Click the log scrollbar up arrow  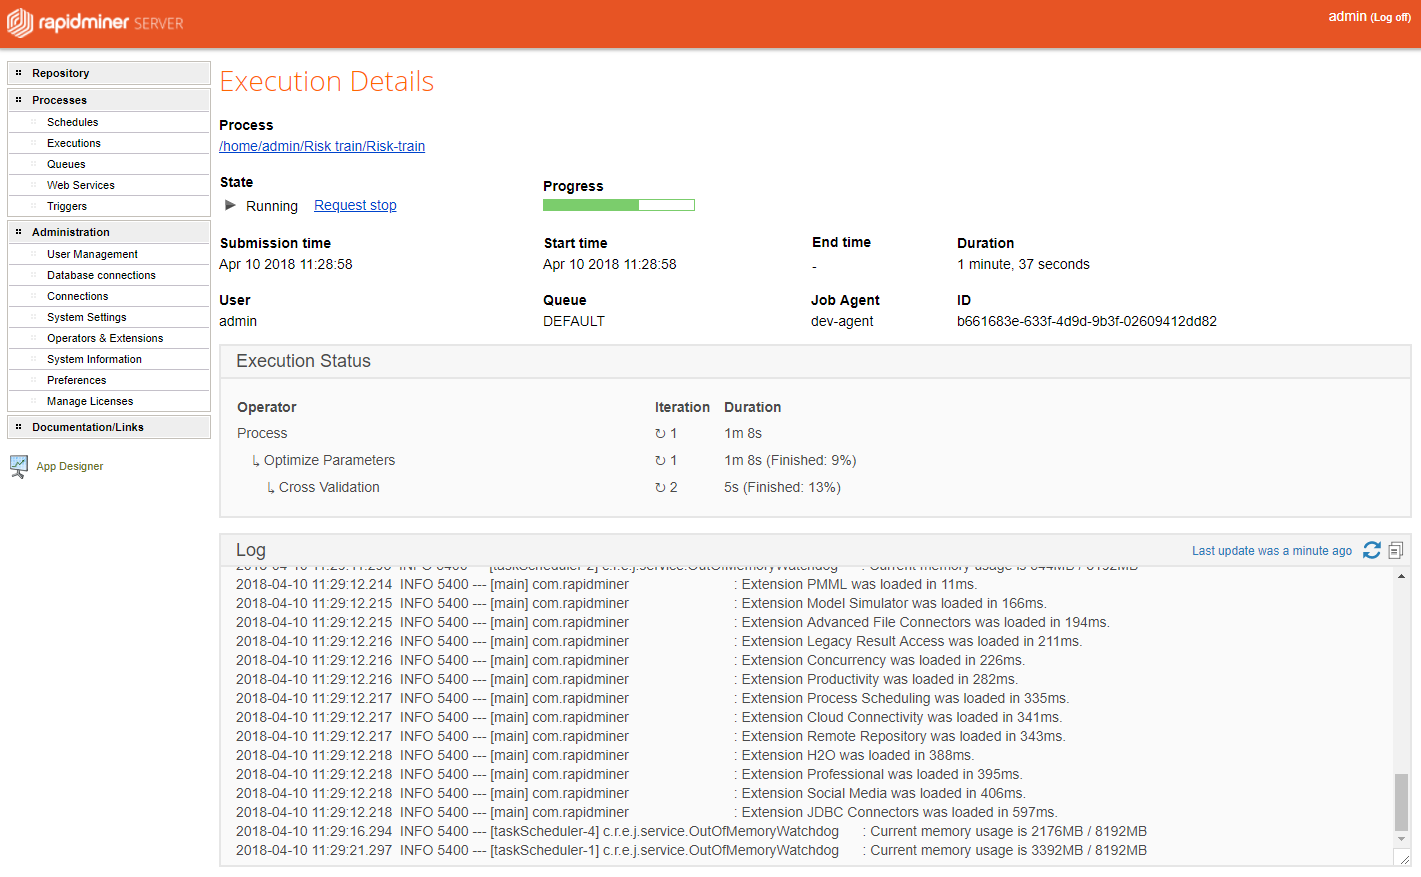(x=1401, y=576)
